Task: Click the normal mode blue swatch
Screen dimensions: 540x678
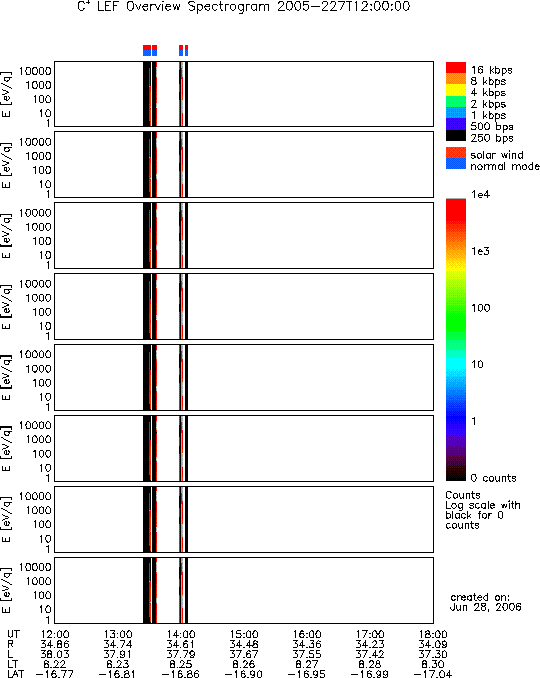Action: click(456, 163)
